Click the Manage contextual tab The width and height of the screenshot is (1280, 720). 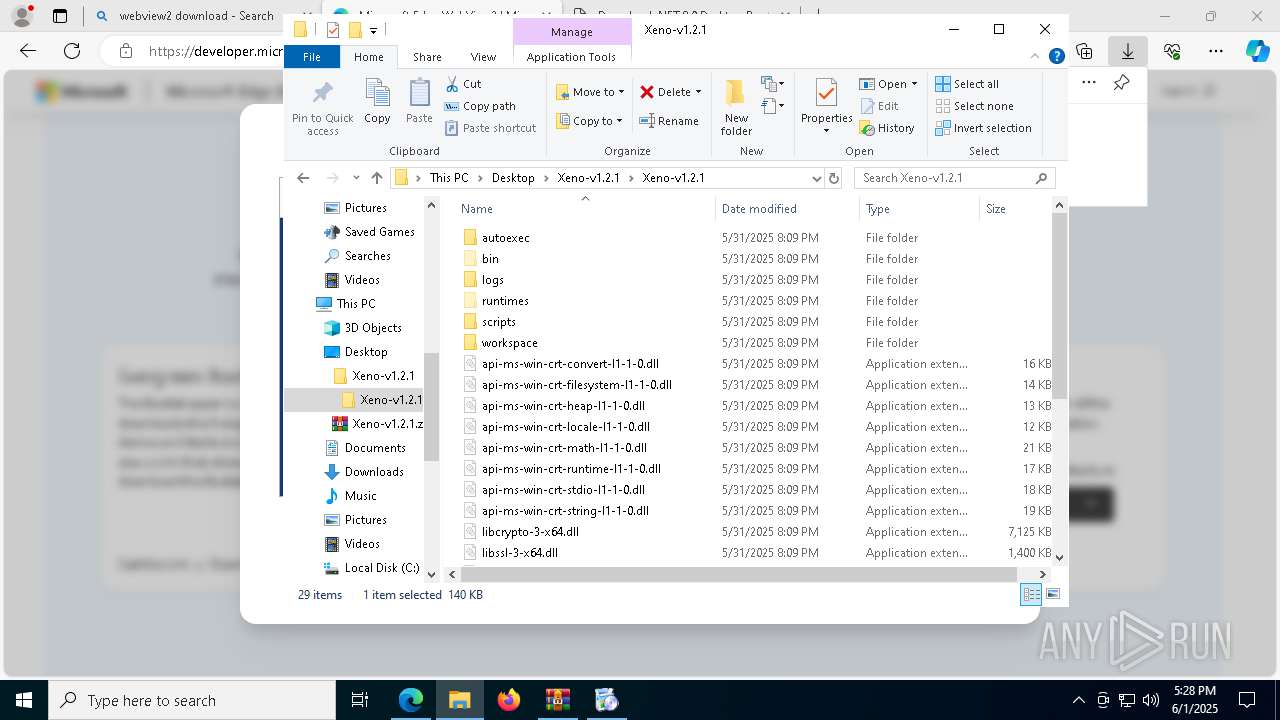[572, 32]
